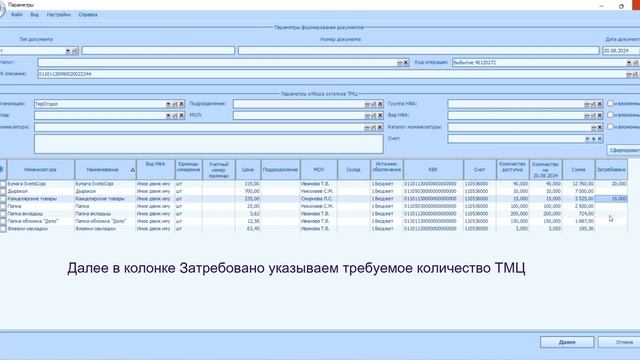
Task: Clear Склад field with X icon
Action: [182, 116]
